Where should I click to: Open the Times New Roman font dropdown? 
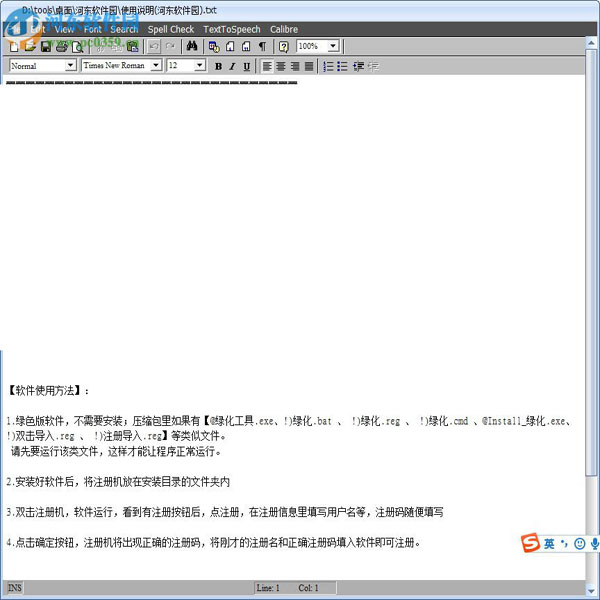click(x=156, y=65)
